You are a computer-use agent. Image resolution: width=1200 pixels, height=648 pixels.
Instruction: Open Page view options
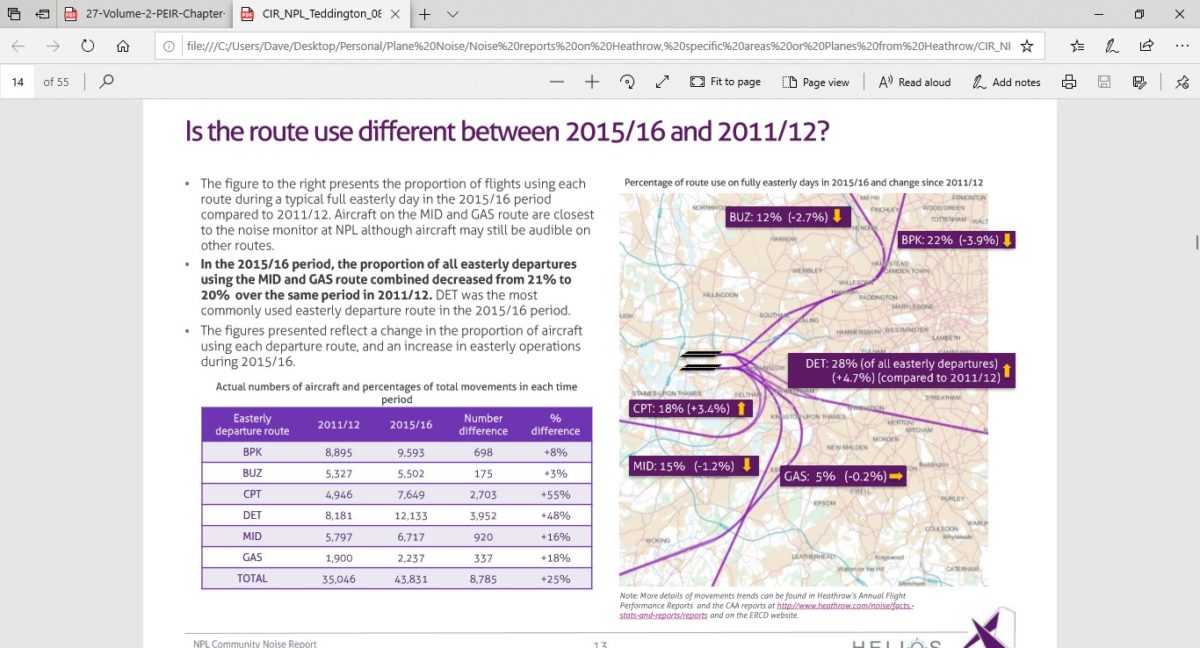[x=816, y=82]
